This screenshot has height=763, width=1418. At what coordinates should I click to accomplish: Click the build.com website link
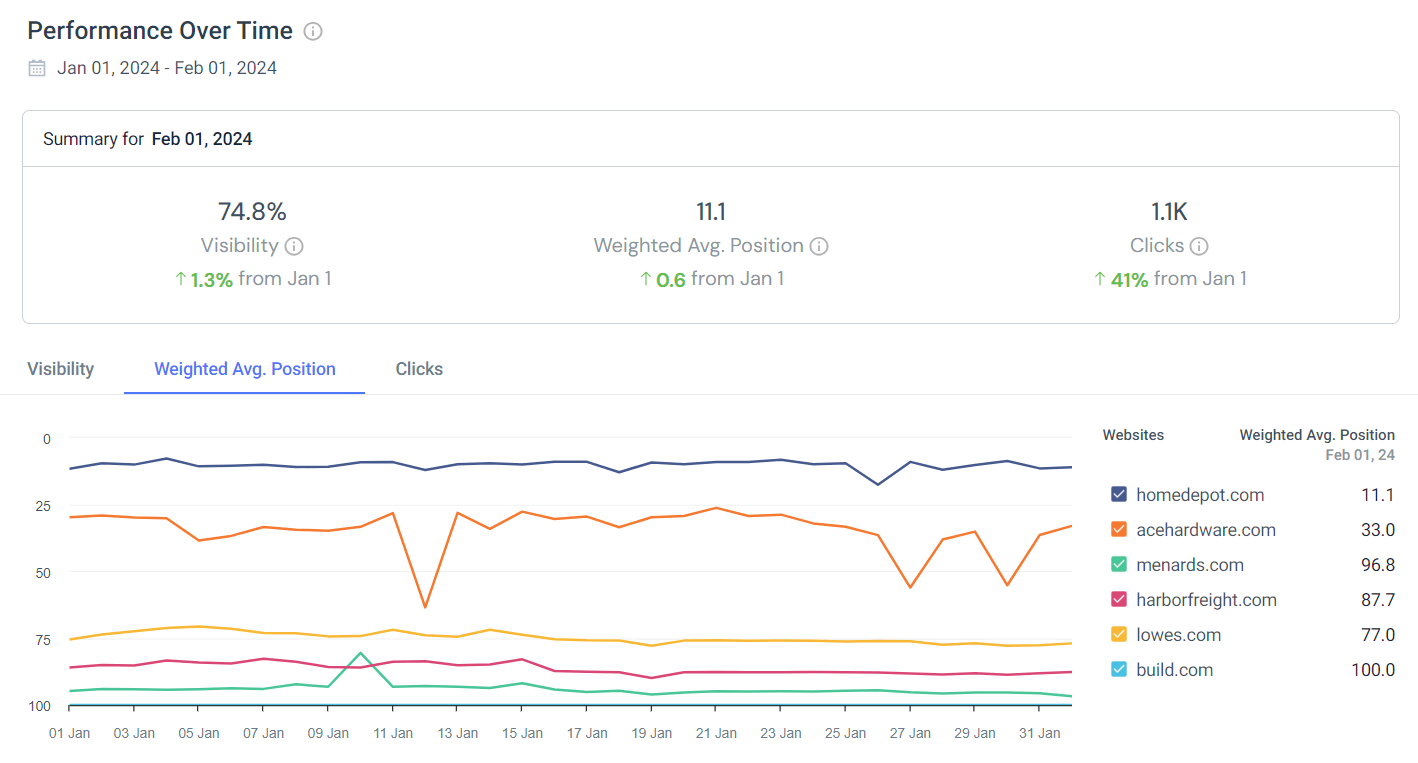[x=1175, y=669]
